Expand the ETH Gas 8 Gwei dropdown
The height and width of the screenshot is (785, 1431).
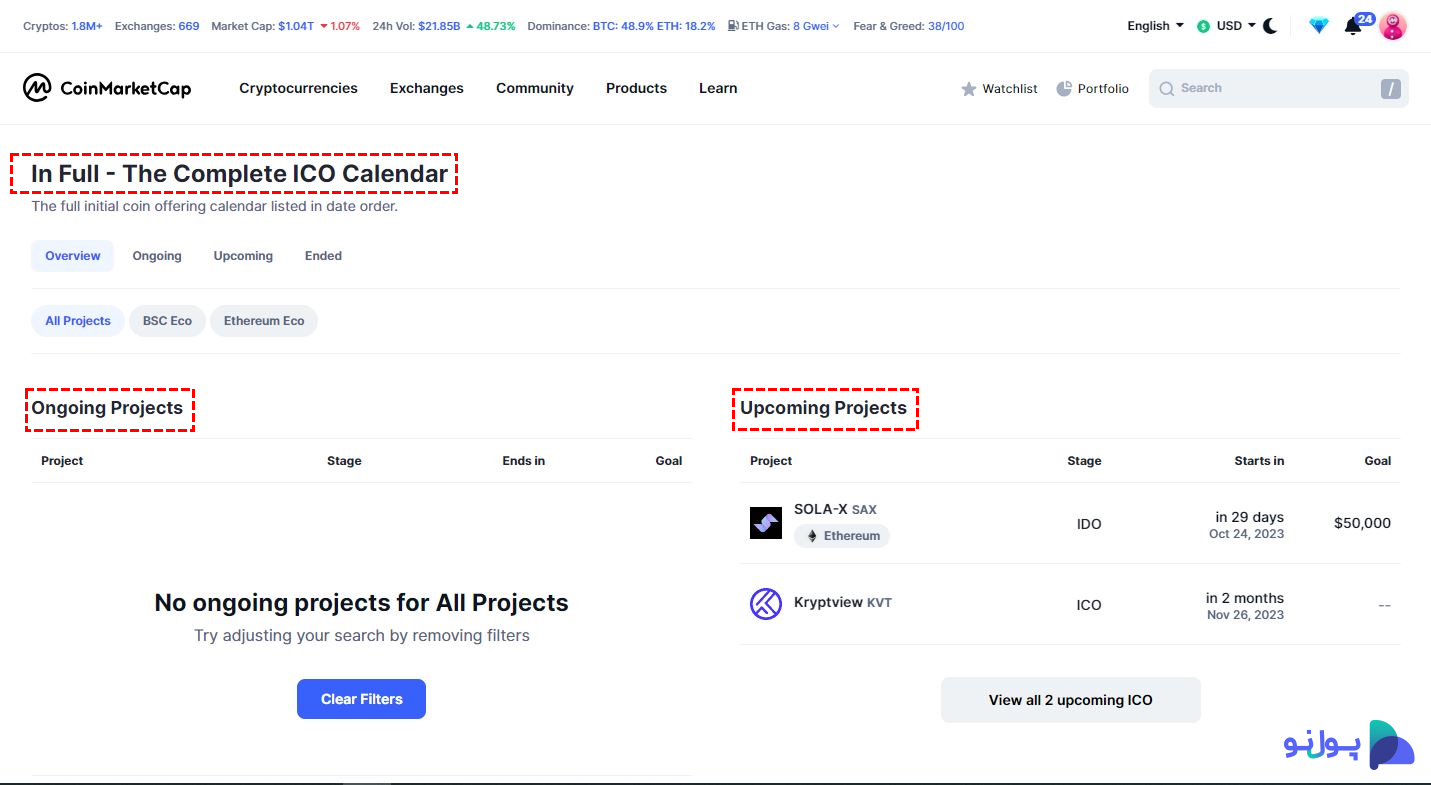[x=816, y=26]
